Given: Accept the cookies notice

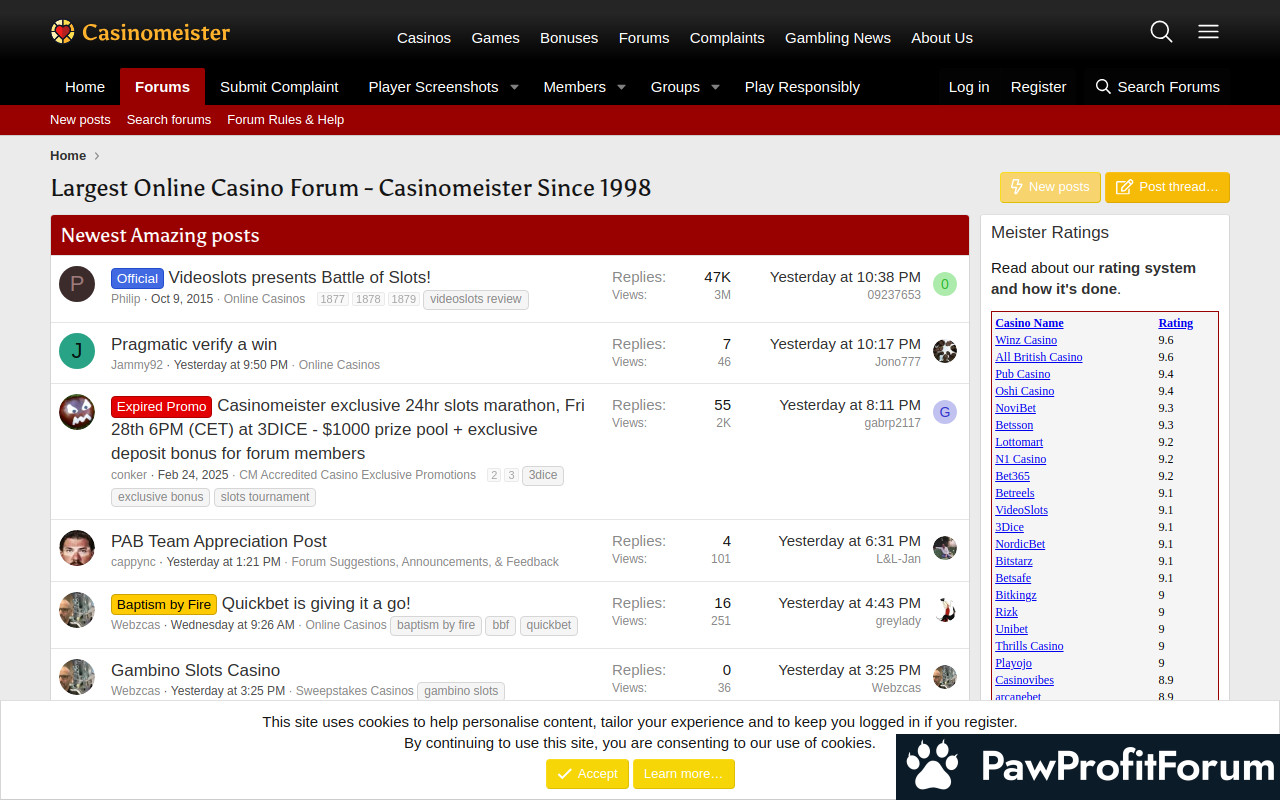Looking at the screenshot, I should click(x=588, y=774).
